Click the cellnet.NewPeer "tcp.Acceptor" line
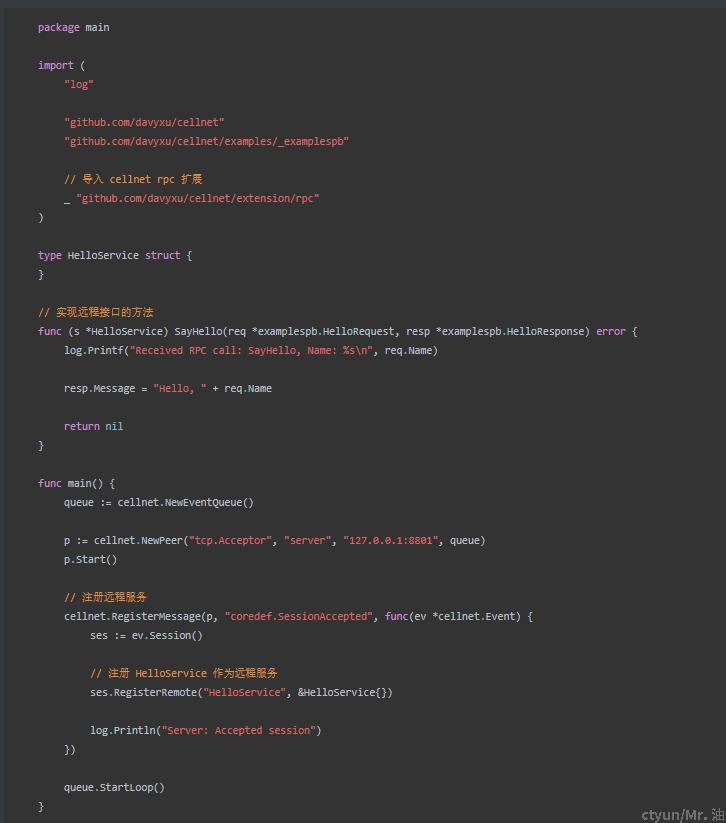 point(275,540)
